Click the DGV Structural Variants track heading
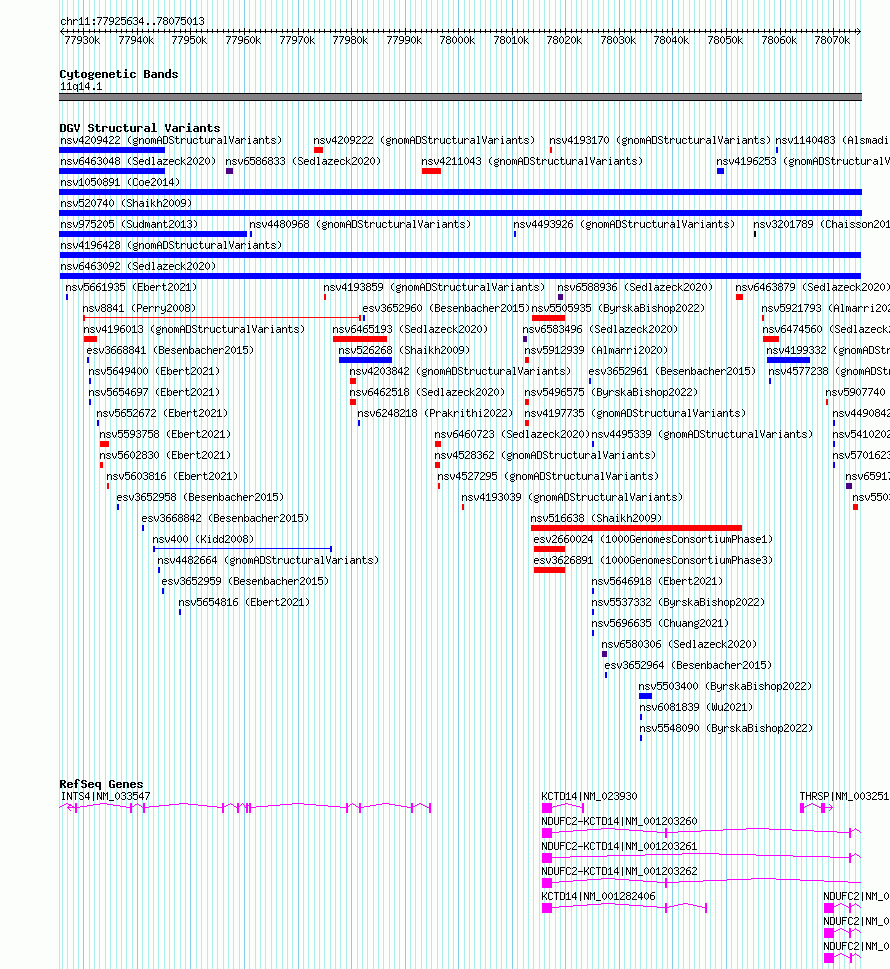Image resolution: width=890 pixels, height=969 pixels. click(x=140, y=128)
